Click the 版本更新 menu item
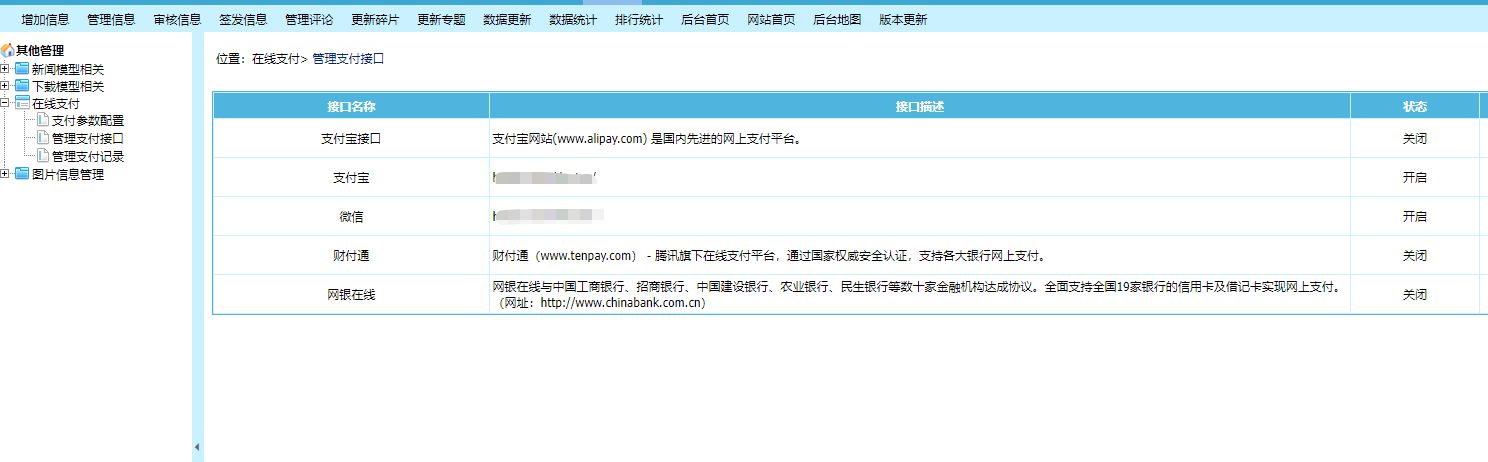The height and width of the screenshot is (462, 1488). [903, 19]
